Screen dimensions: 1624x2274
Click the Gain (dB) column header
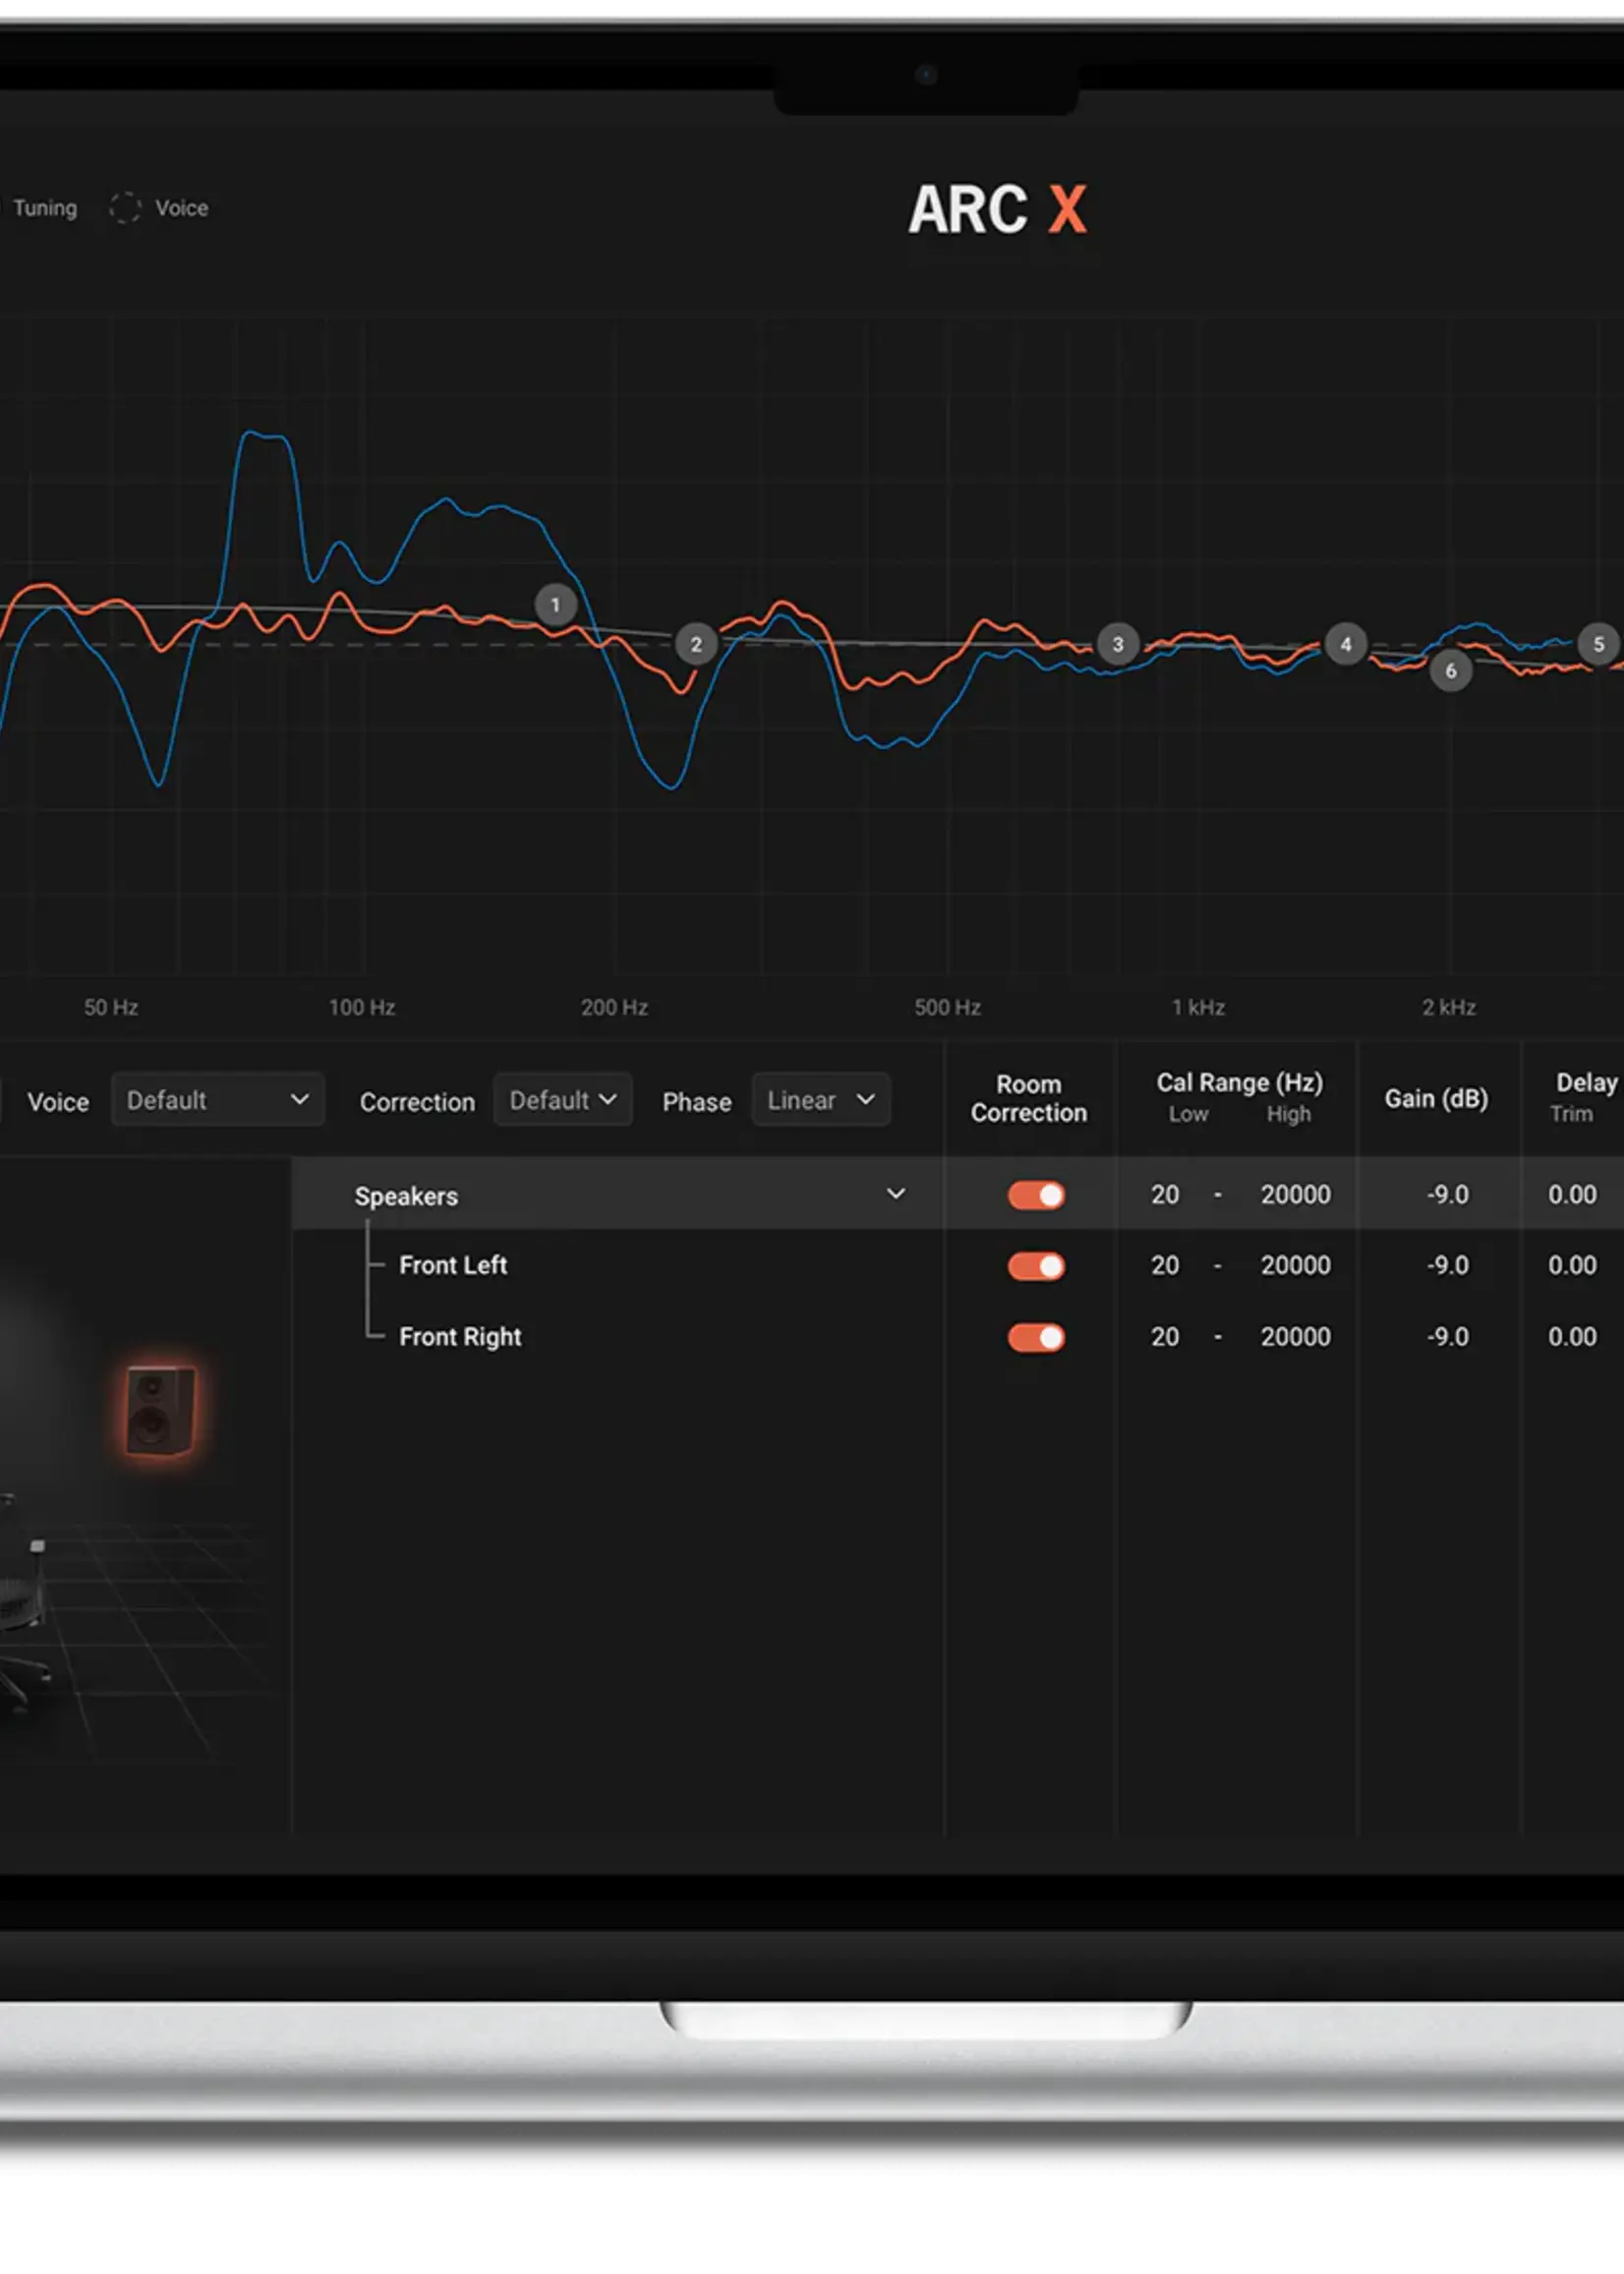coord(1436,1099)
